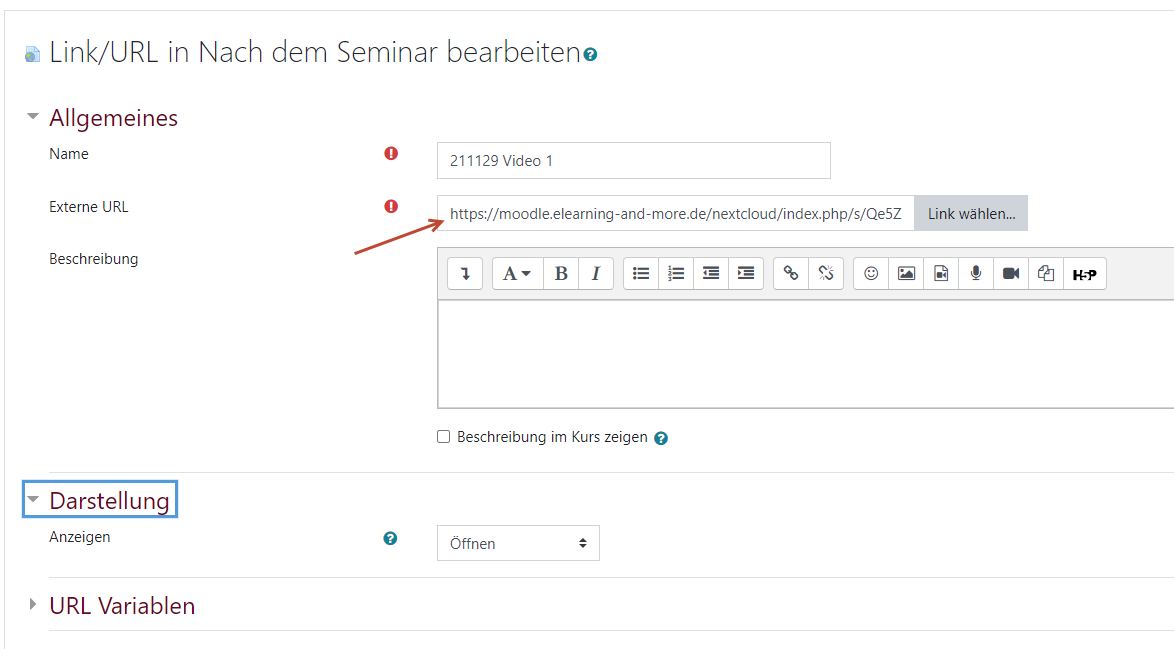
Task: Open the Anzeigen dropdown
Action: point(518,543)
